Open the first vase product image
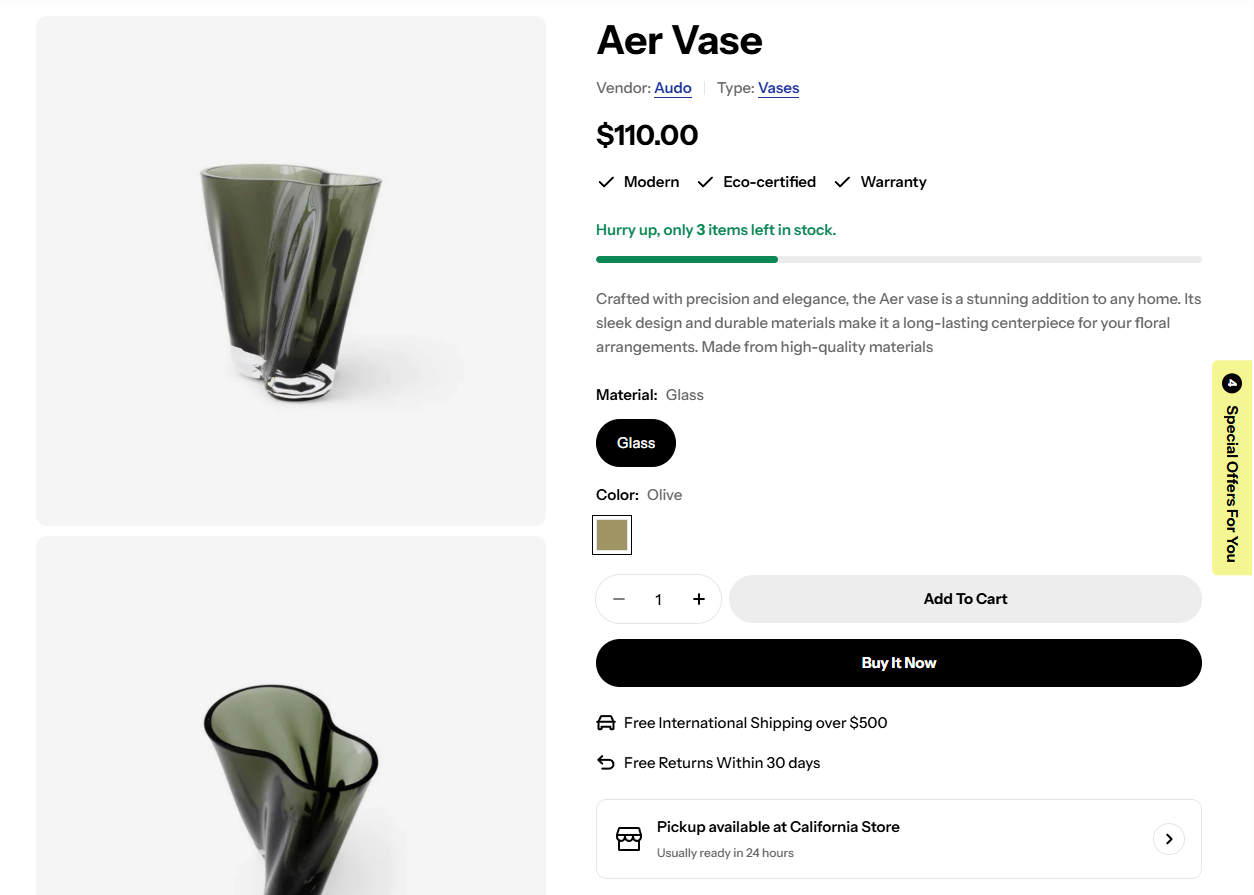This screenshot has height=895, width=1254. pos(291,271)
